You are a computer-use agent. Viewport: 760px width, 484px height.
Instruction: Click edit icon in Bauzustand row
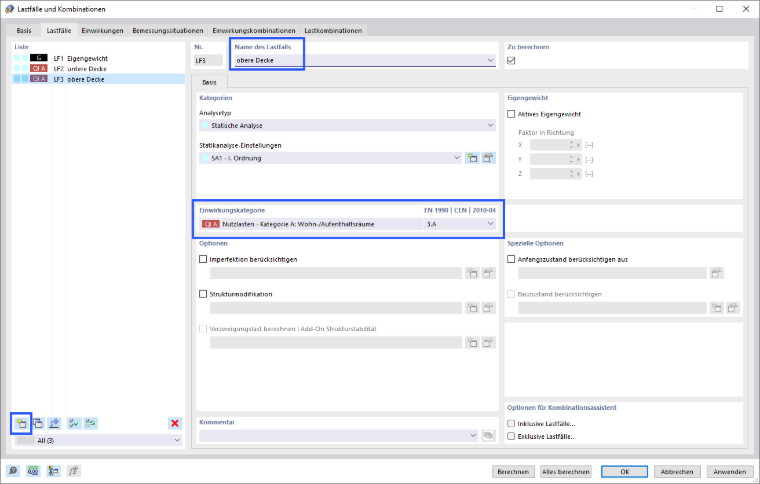(x=732, y=308)
